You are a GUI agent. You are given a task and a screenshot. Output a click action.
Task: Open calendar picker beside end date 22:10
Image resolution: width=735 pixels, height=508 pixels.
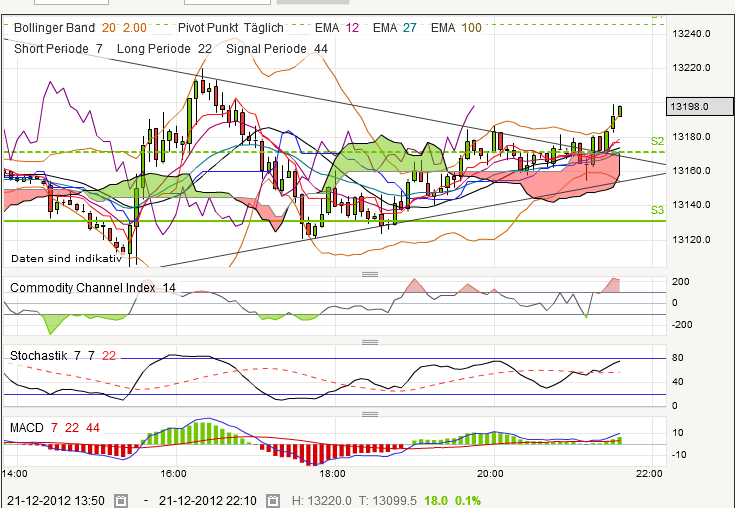pos(273,501)
